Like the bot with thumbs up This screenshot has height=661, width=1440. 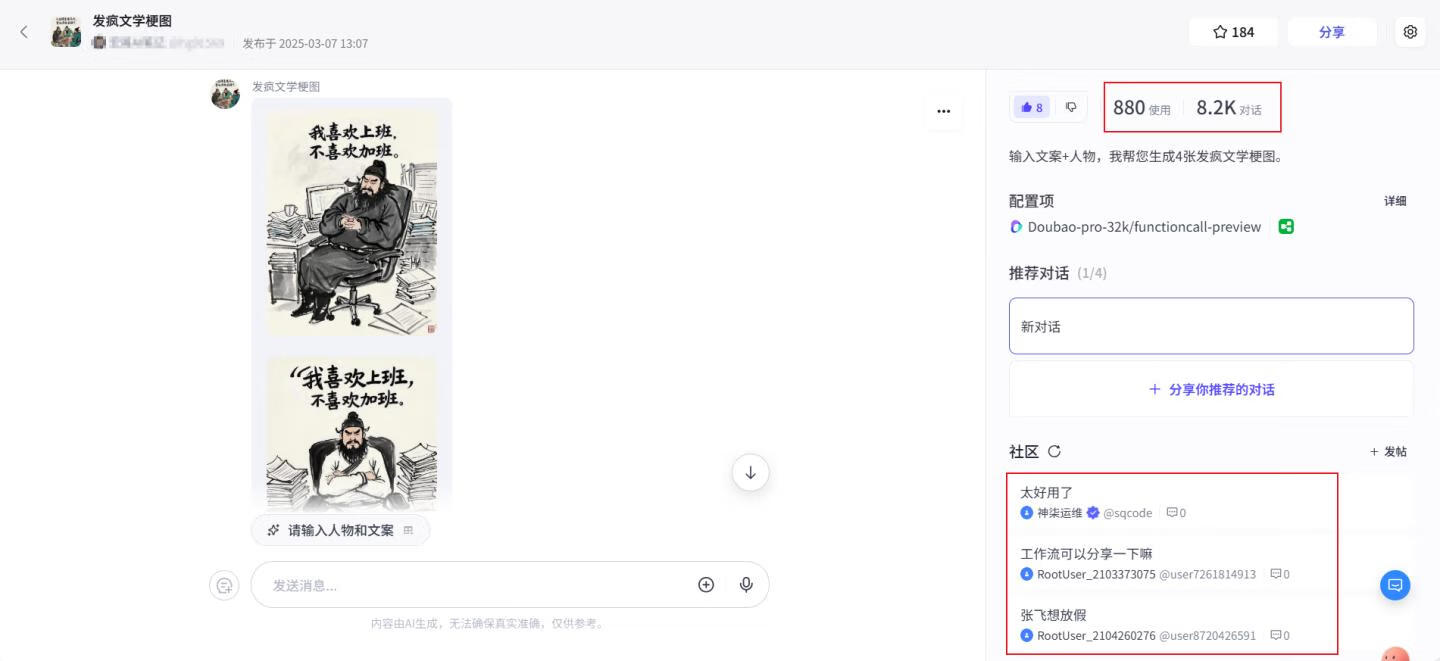tap(1032, 108)
